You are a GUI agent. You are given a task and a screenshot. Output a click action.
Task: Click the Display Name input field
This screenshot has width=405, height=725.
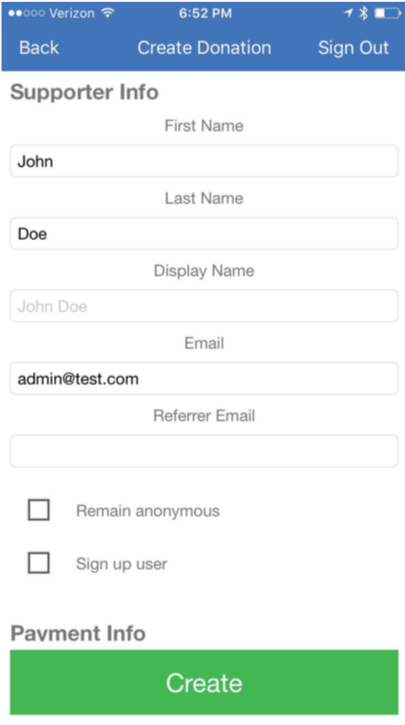coord(204,306)
